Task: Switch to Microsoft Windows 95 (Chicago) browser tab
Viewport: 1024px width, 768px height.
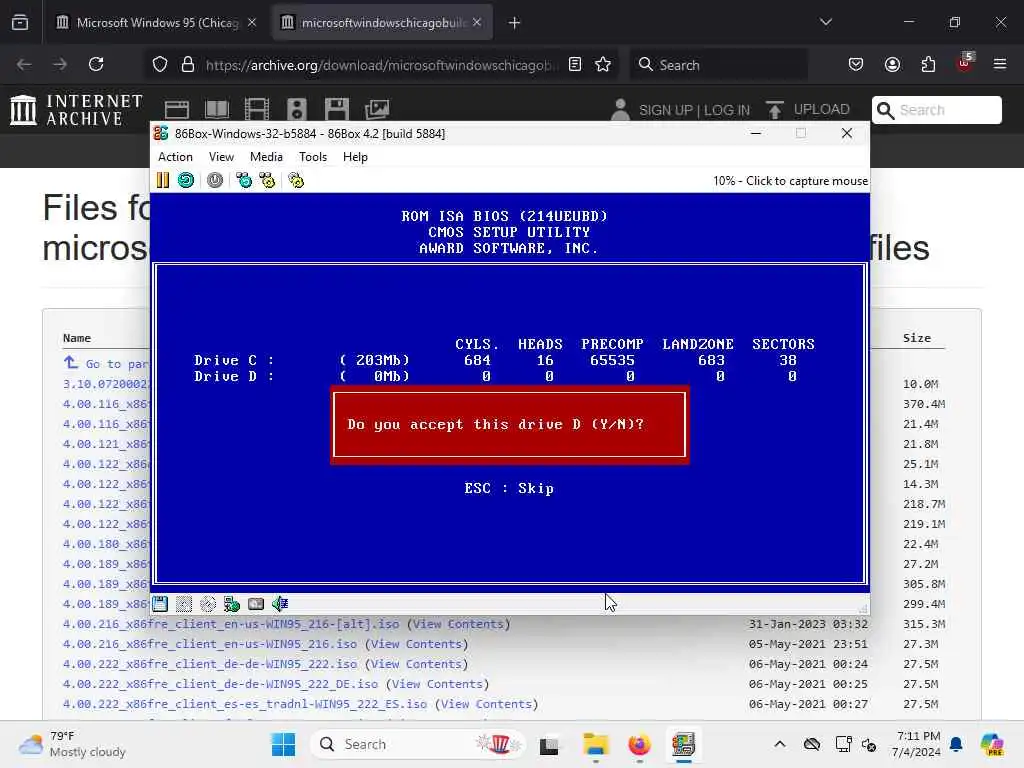Action: pos(157,23)
